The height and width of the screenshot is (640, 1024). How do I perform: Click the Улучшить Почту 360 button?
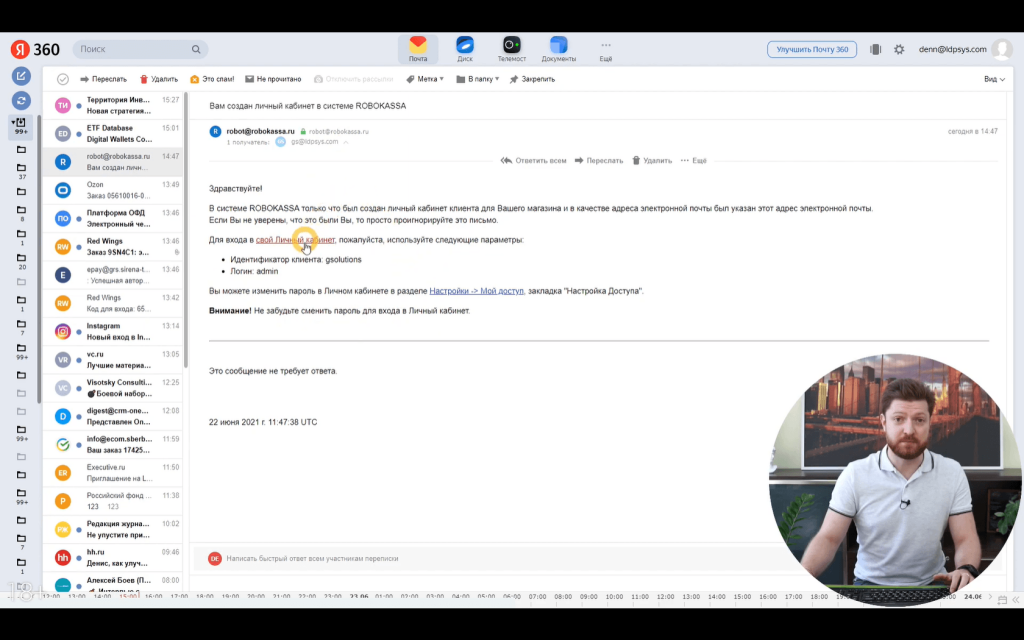pyautogui.click(x=812, y=49)
